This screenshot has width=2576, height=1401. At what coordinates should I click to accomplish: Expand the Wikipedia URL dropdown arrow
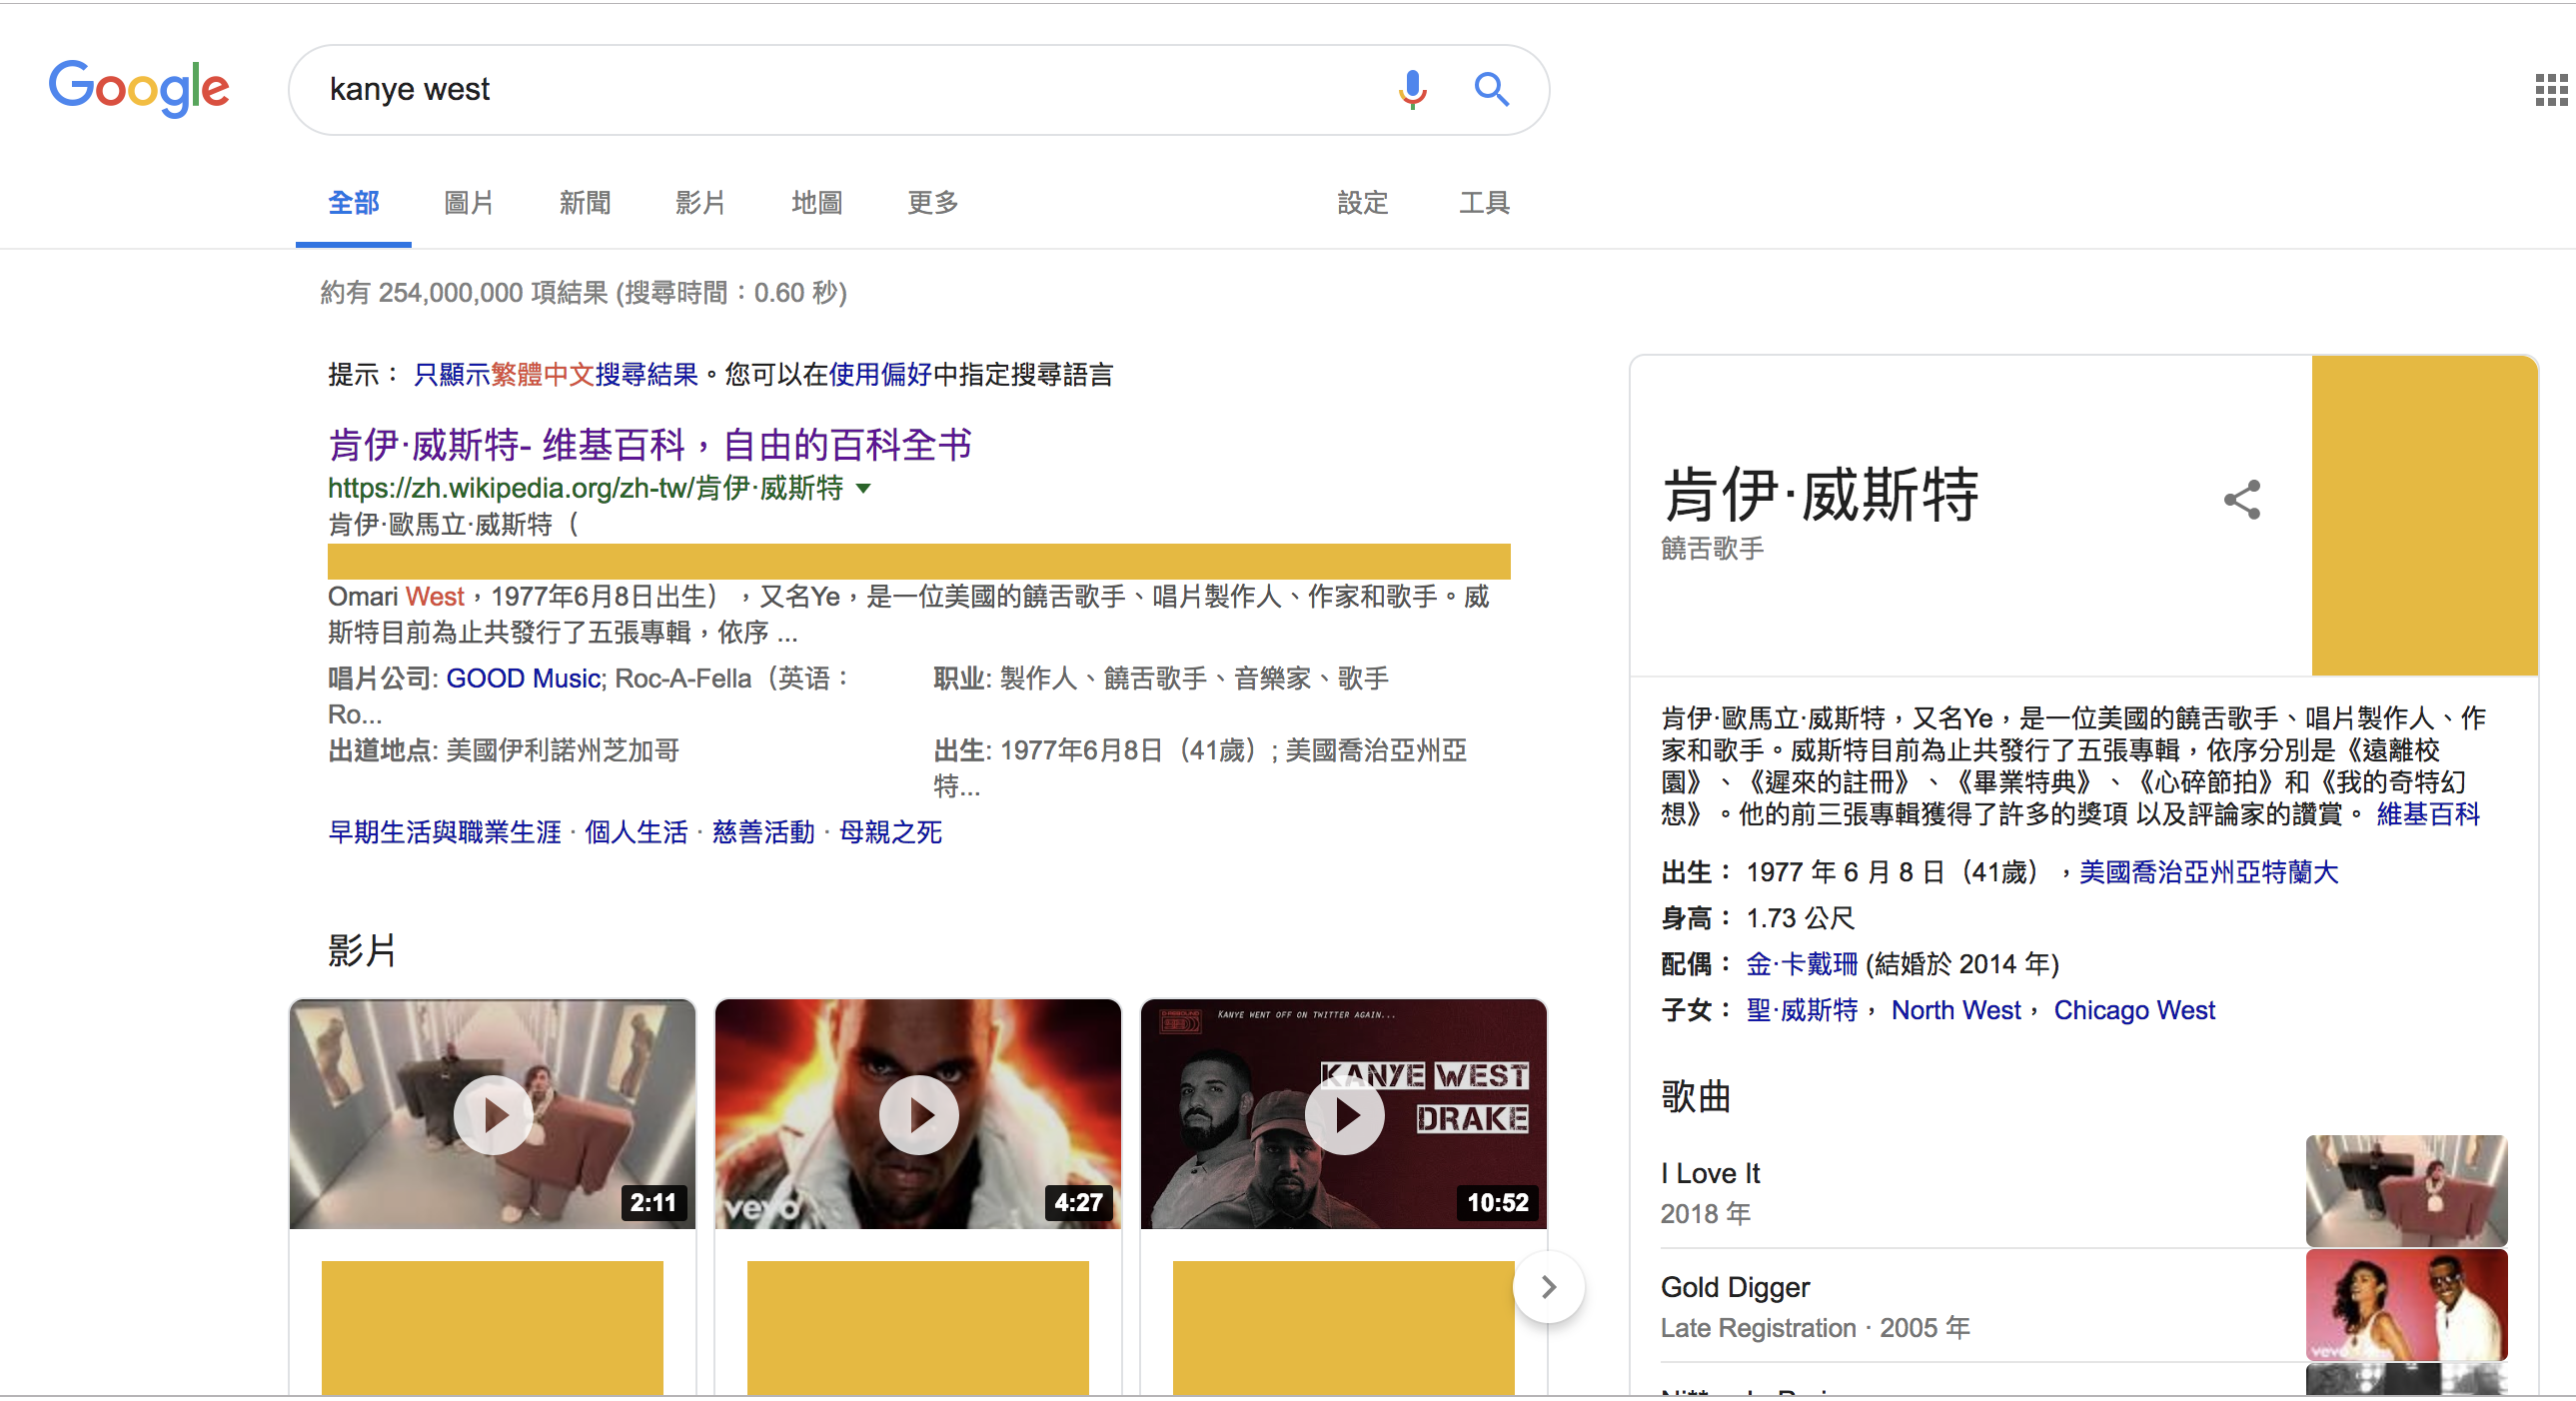(x=864, y=489)
